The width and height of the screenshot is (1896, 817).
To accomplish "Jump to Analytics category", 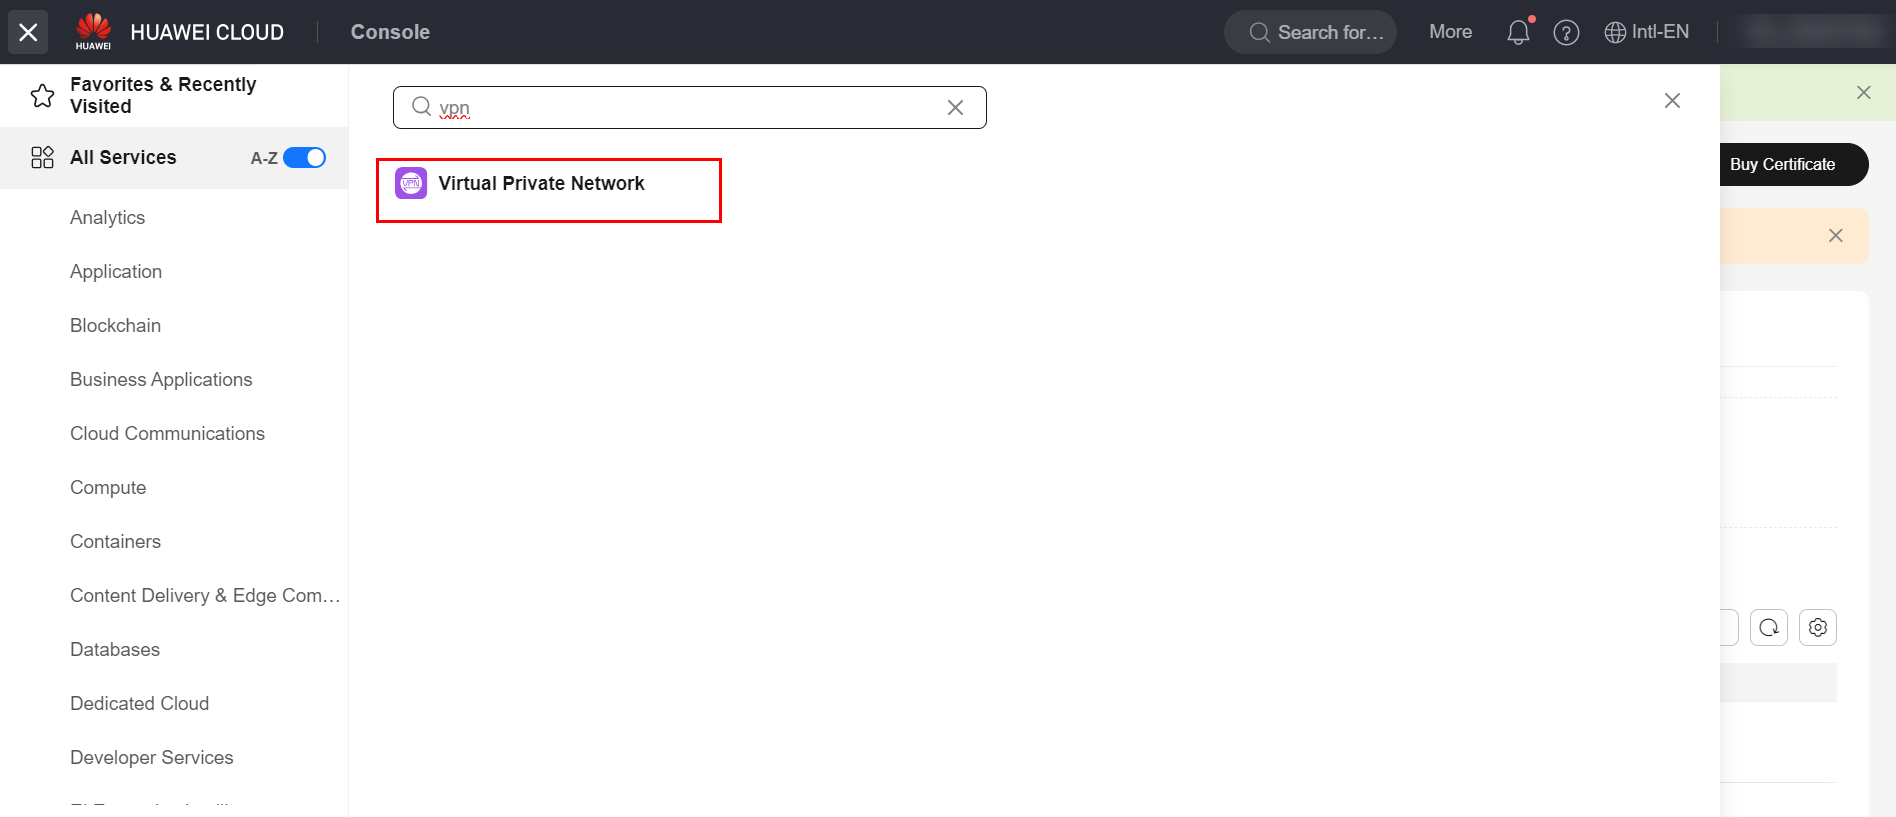I will coord(107,217).
